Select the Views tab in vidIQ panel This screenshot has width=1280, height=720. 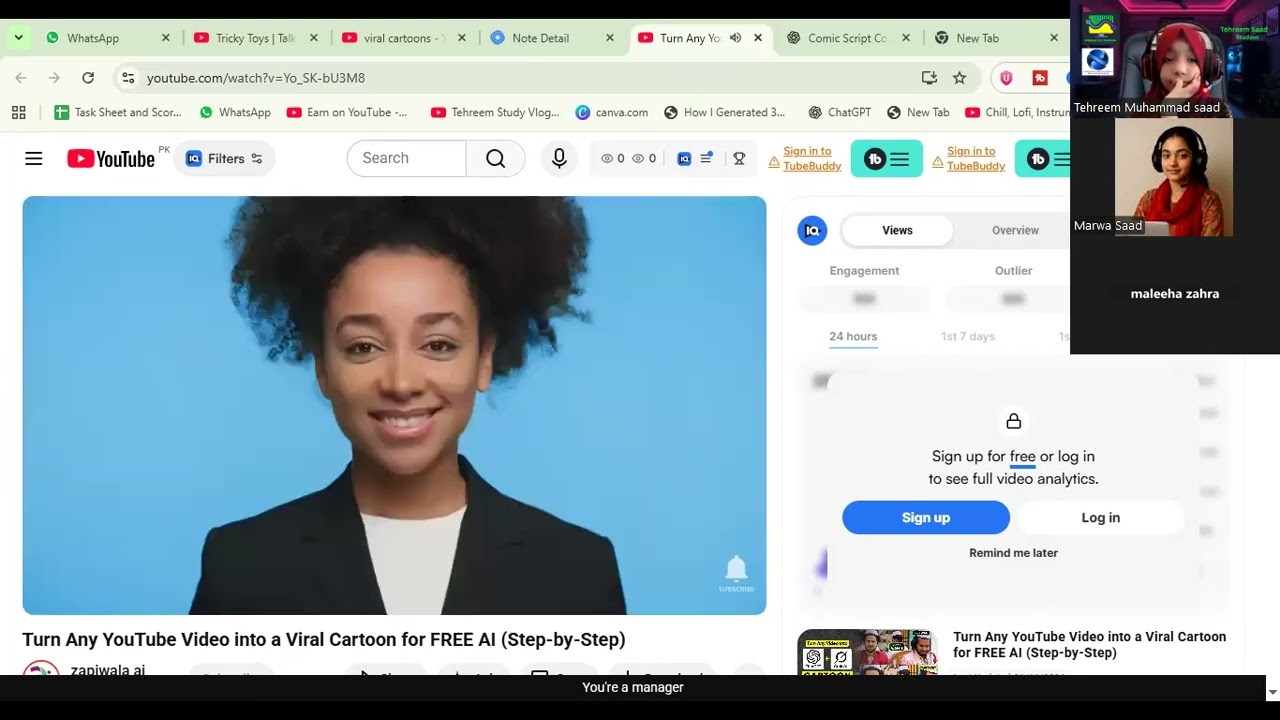[x=897, y=230]
